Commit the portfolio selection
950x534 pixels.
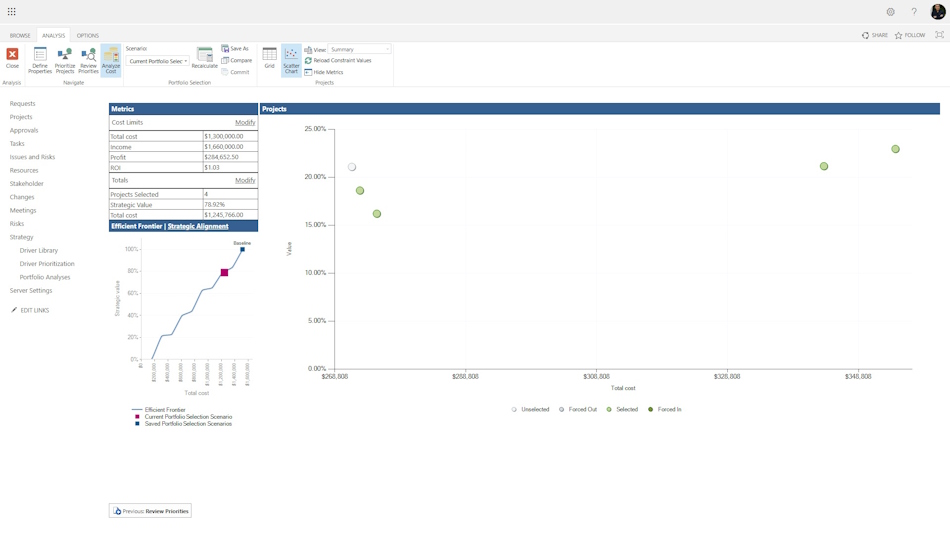[x=236, y=72]
